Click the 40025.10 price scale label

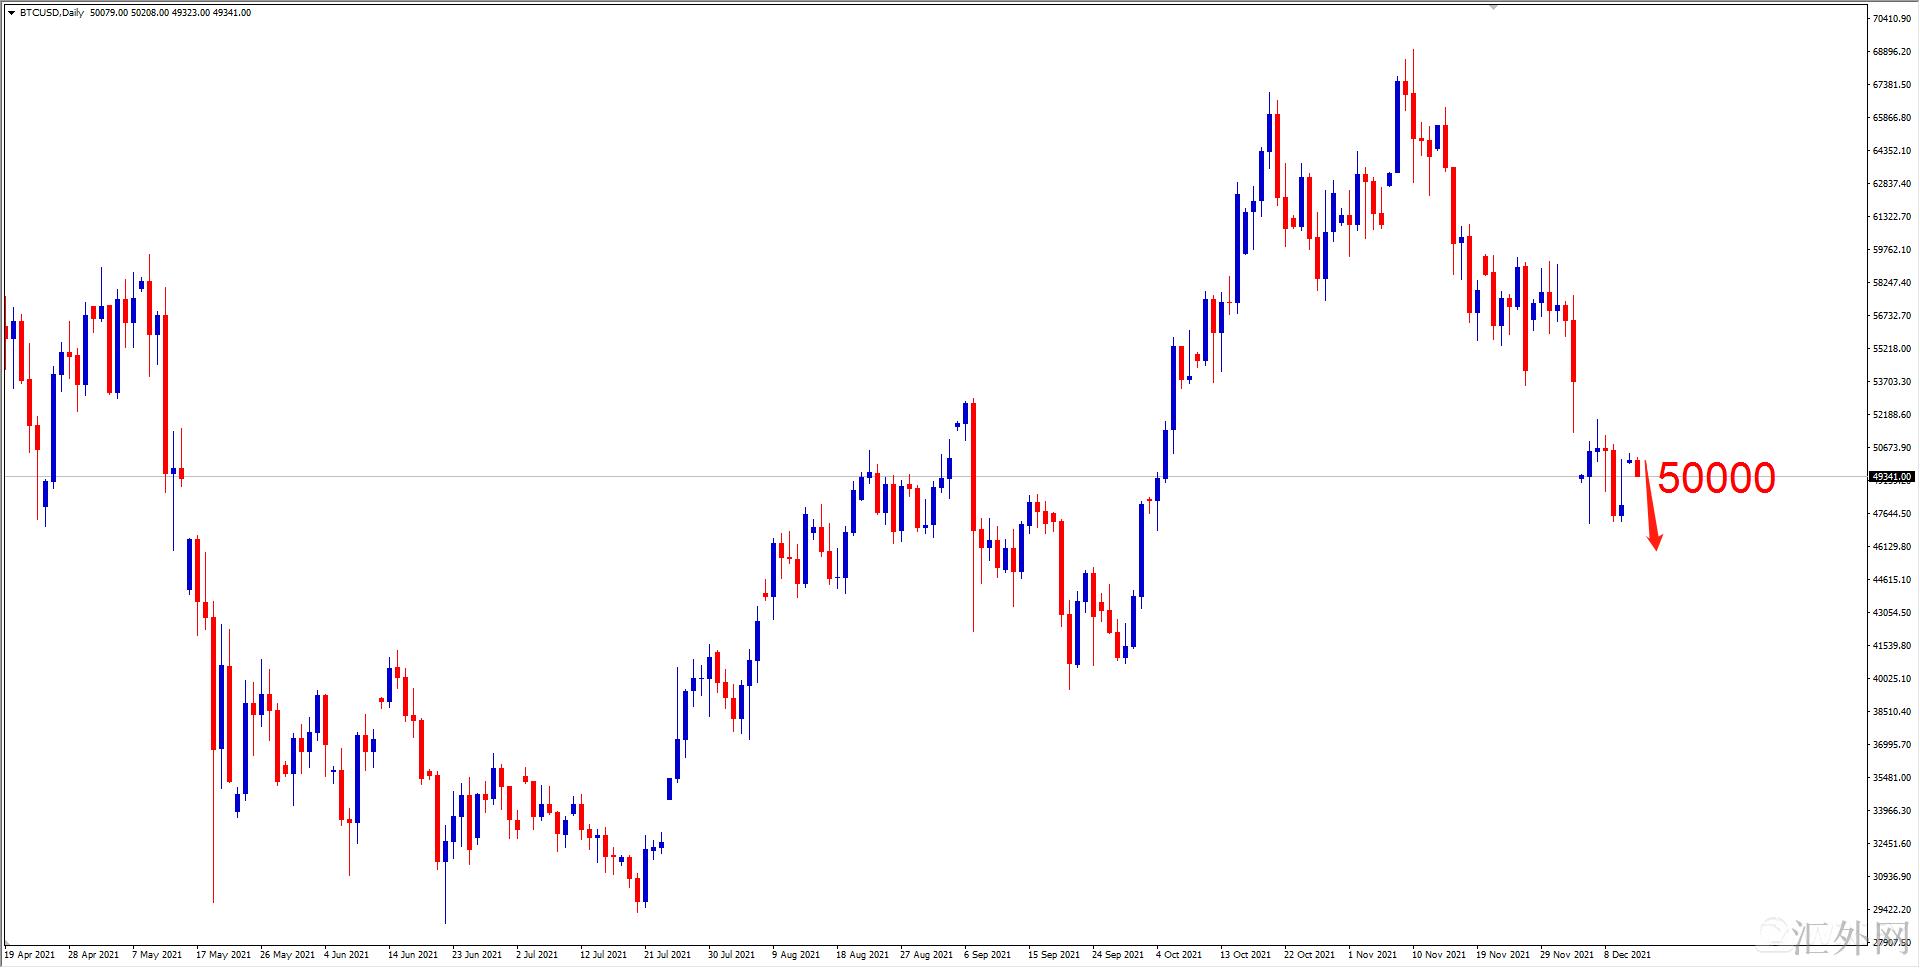pyautogui.click(x=1891, y=679)
